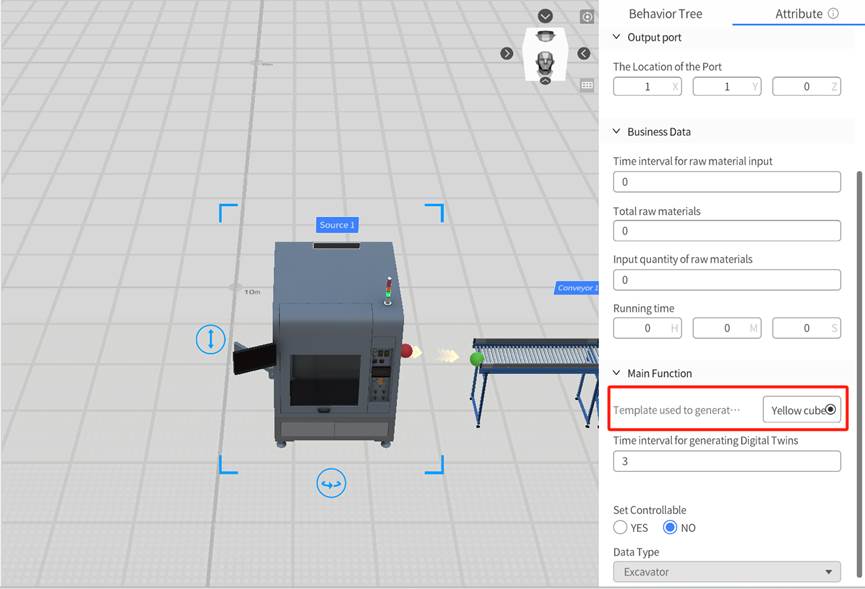Select NO for Set Controllable
The image size is (865, 589).
coord(670,527)
